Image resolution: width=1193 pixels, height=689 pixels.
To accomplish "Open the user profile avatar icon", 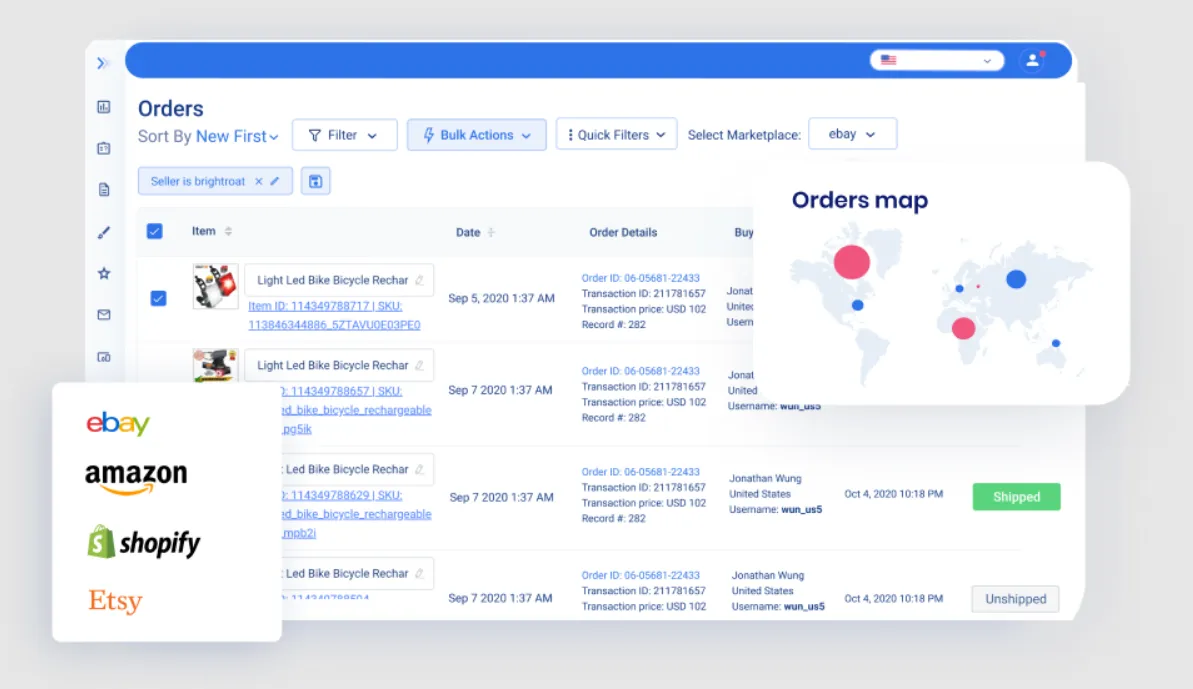I will tap(1032, 60).
